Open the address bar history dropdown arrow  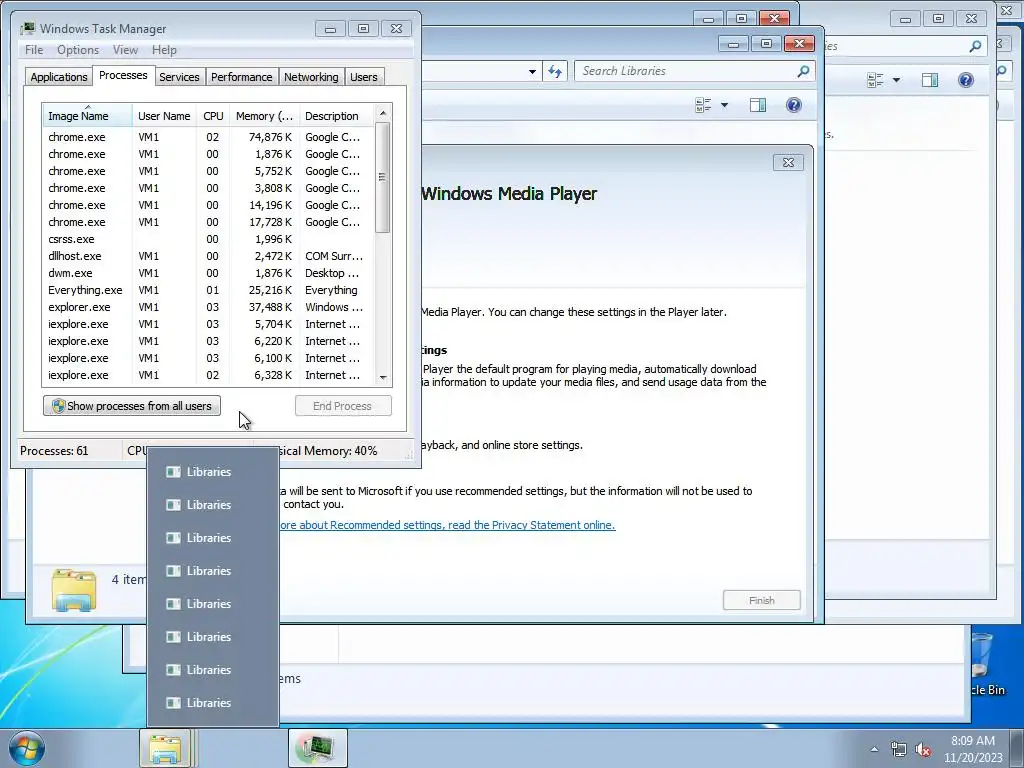point(532,72)
